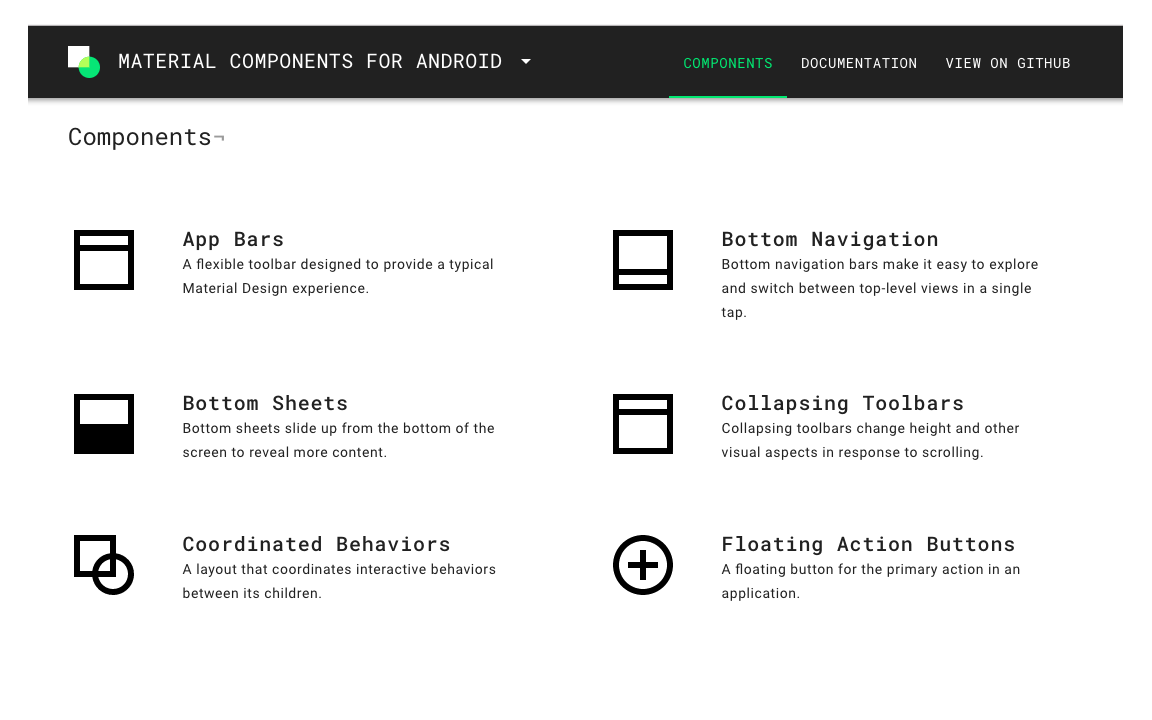Screen dimensions: 1152x720
Task: Open the Collapsing Toolbars heading link
Action: point(842,403)
